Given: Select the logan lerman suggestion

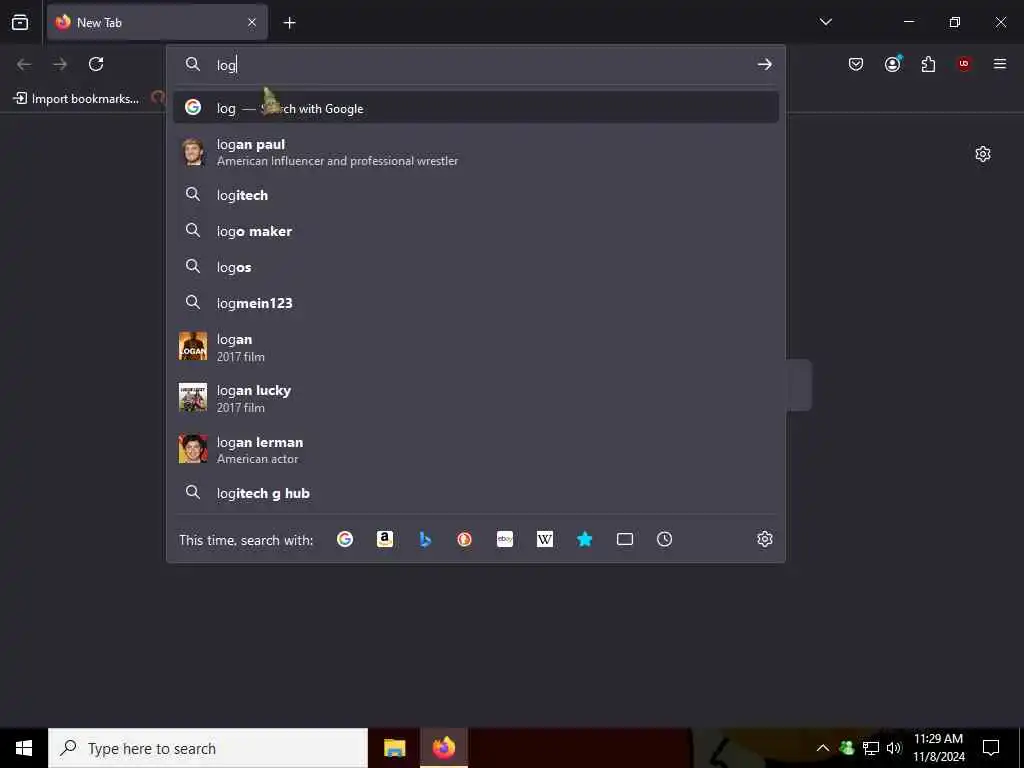Looking at the screenshot, I should click(x=475, y=449).
